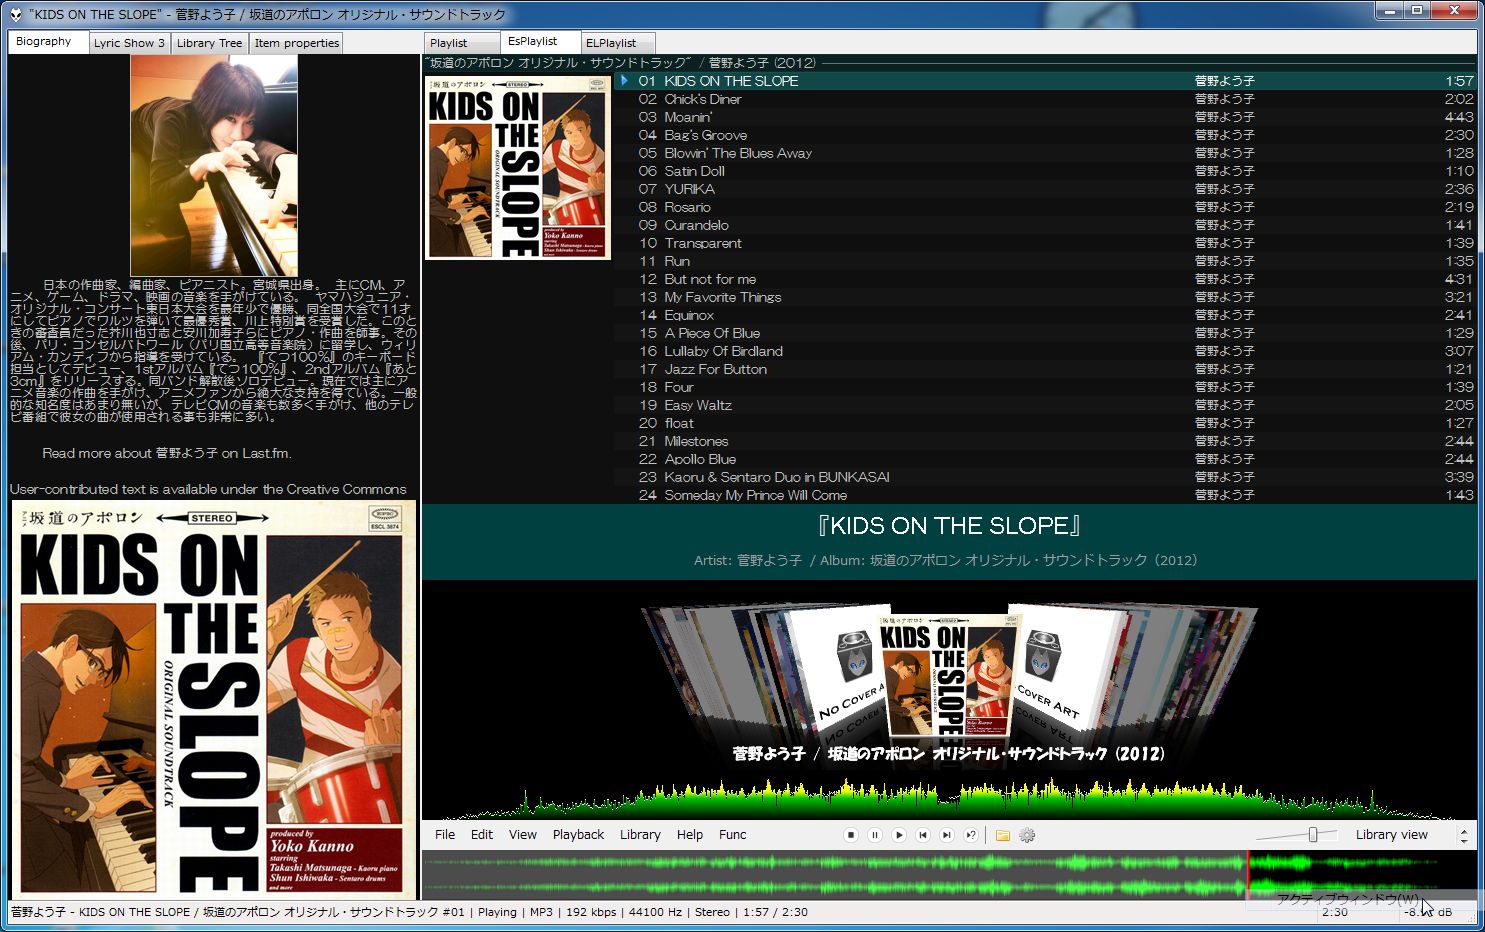Select track 05 'Blowin' The Blues Away'

pyautogui.click(x=1046, y=153)
